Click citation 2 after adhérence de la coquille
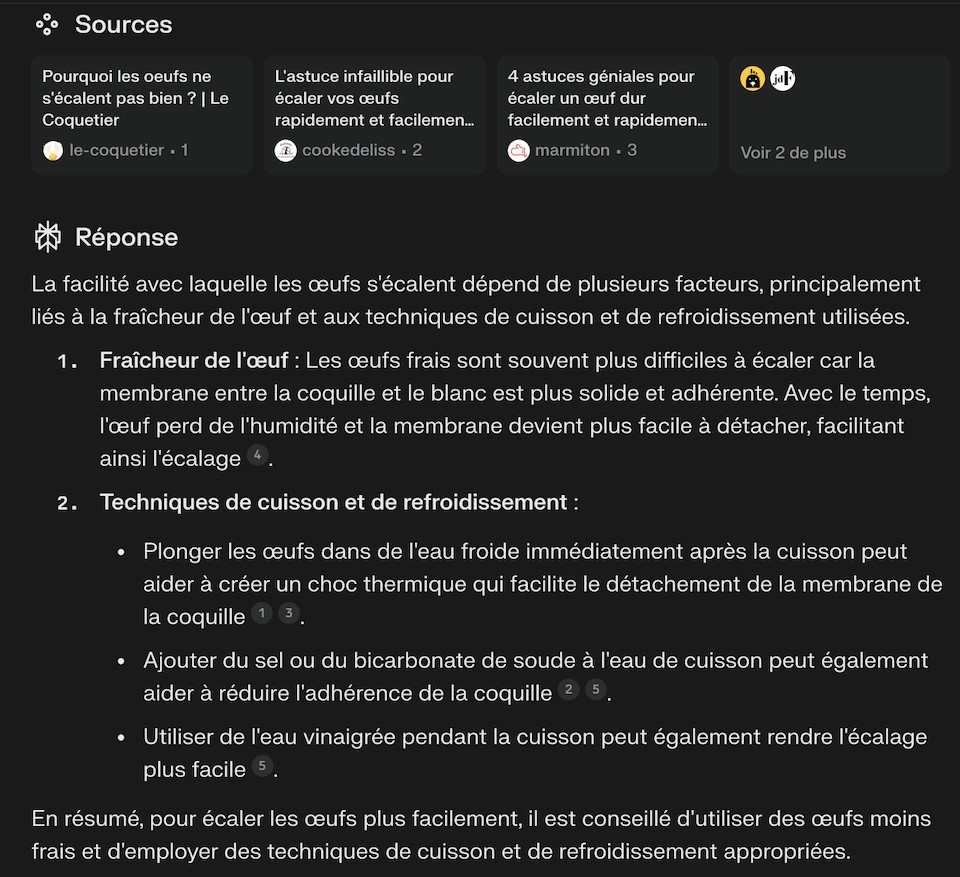 tap(569, 690)
